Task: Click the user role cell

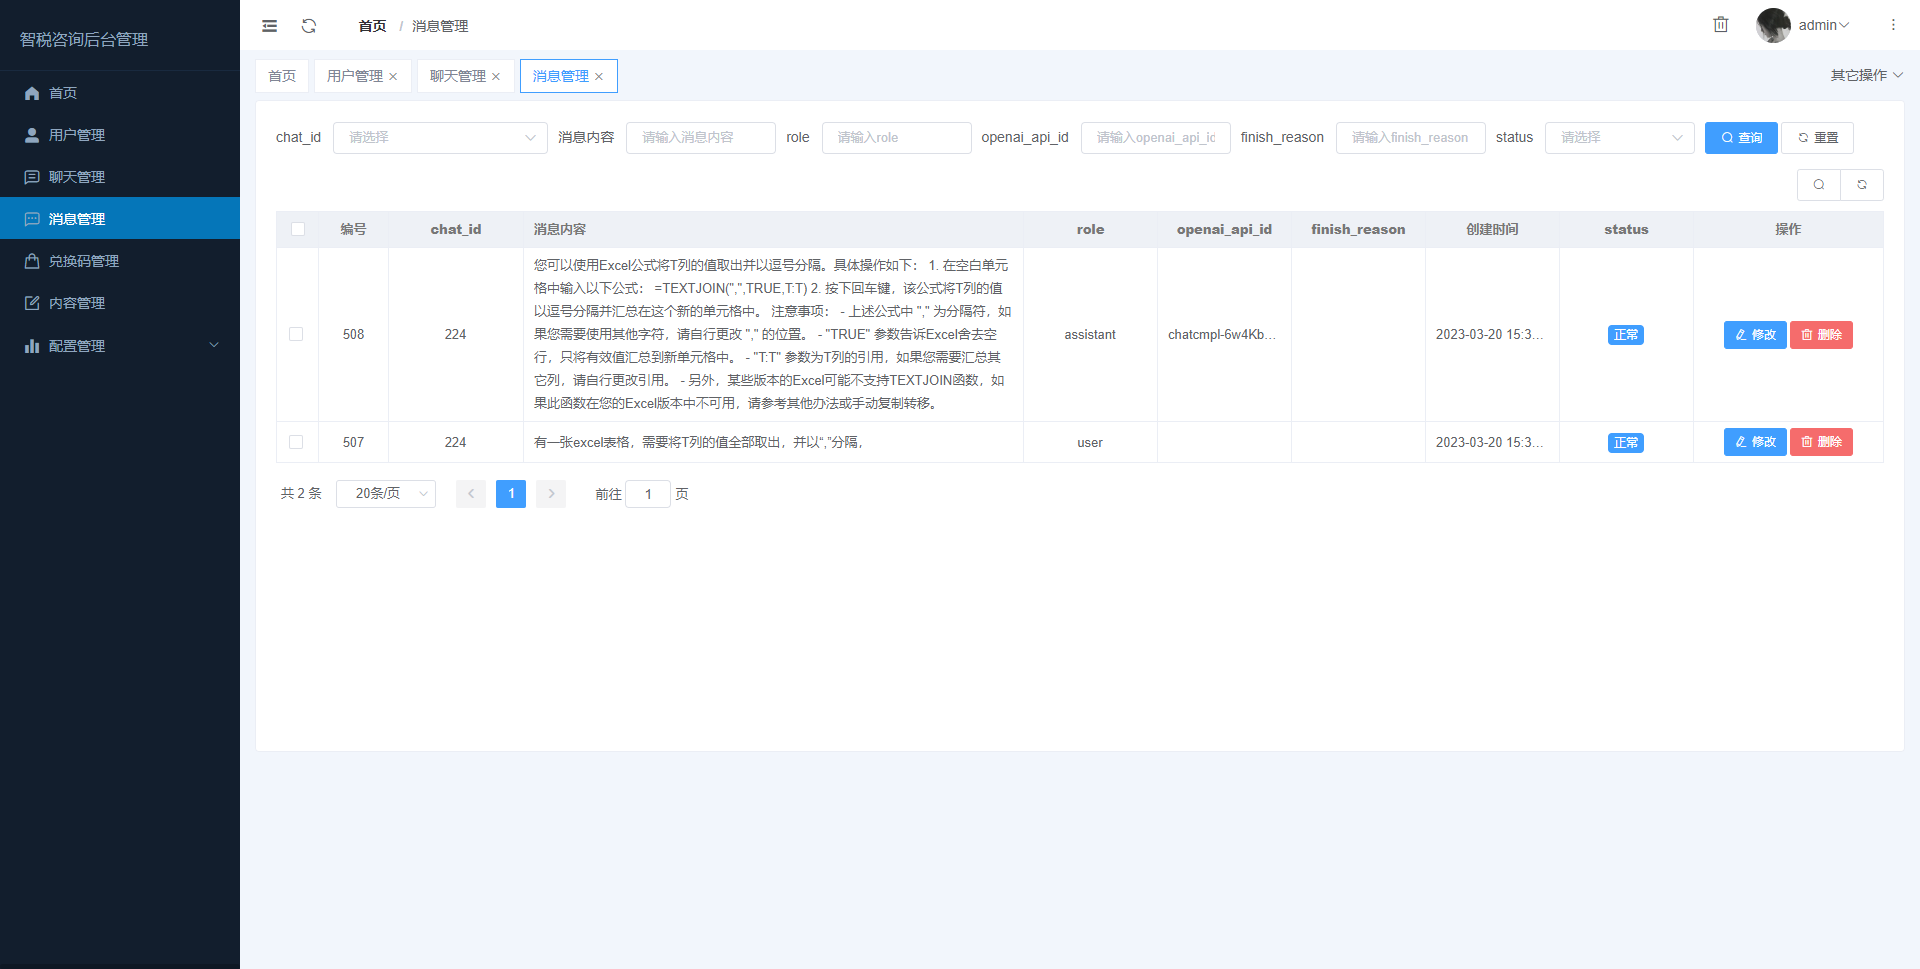Action: [1090, 443]
